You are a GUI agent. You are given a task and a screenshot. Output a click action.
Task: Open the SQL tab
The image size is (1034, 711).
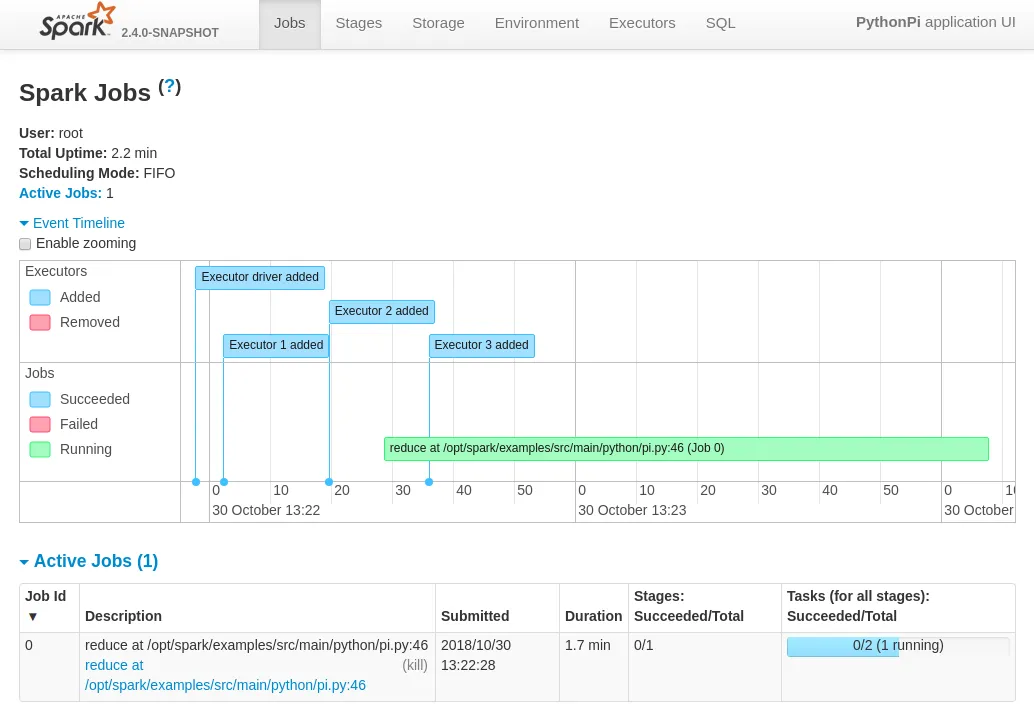click(x=720, y=24)
